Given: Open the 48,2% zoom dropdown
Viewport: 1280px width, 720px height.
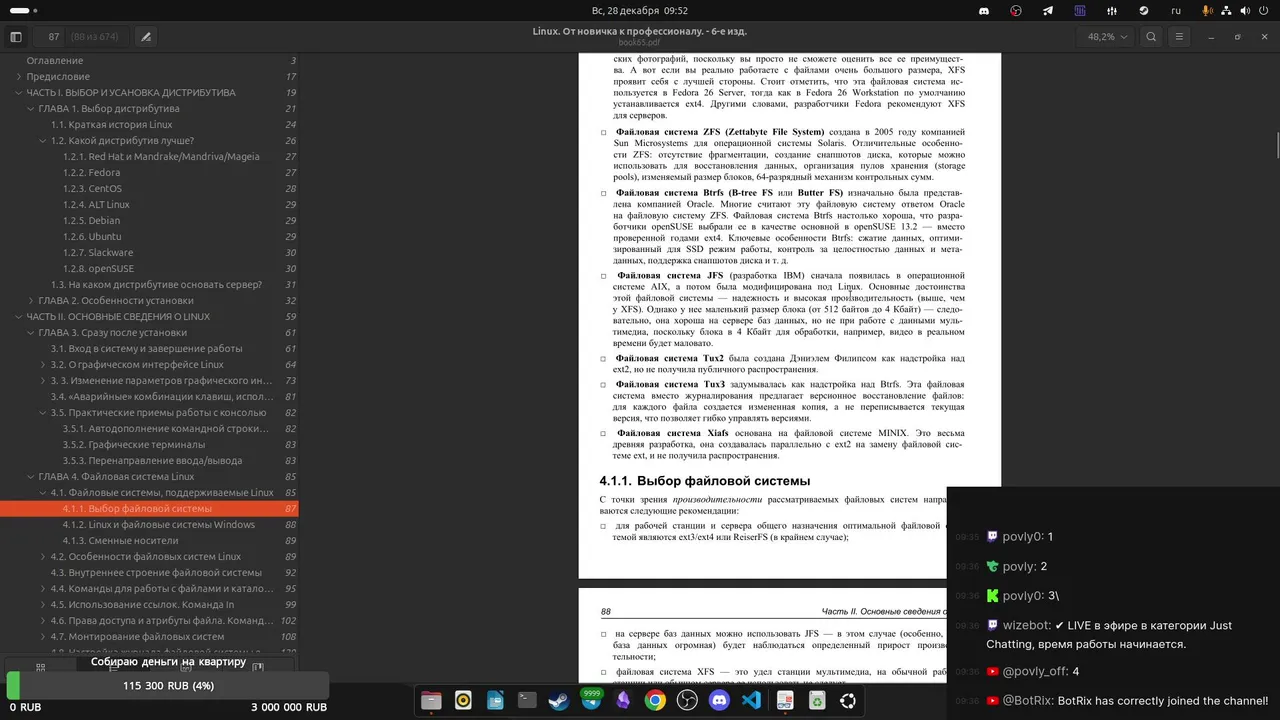Looking at the screenshot, I should pyautogui.click(x=1107, y=37).
